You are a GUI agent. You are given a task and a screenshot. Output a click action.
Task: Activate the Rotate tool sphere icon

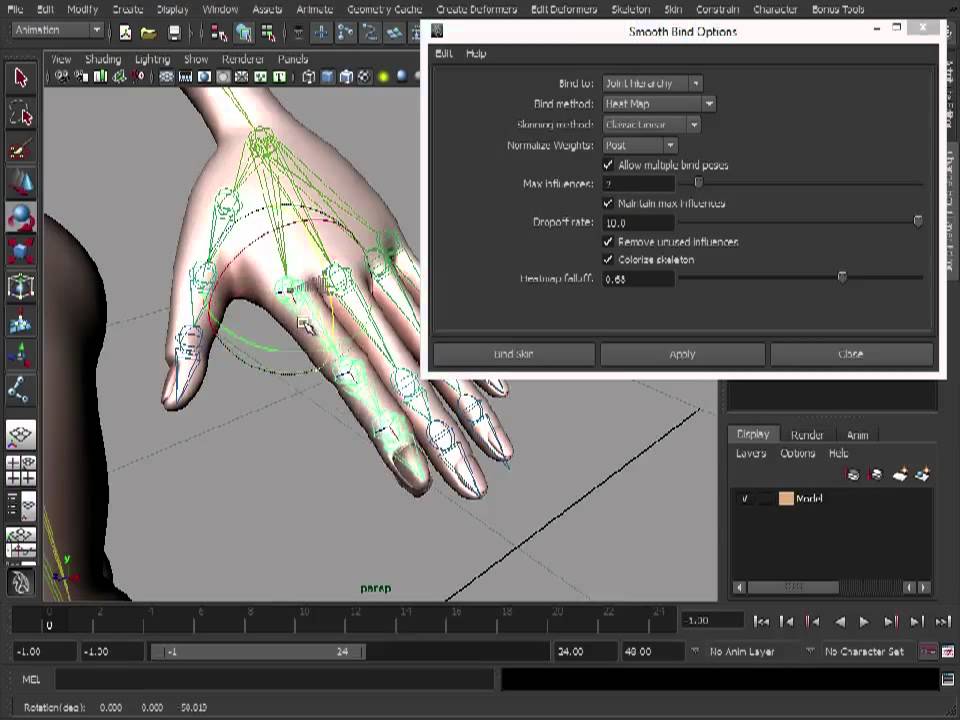pyautogui.click(x=21, y=217)
